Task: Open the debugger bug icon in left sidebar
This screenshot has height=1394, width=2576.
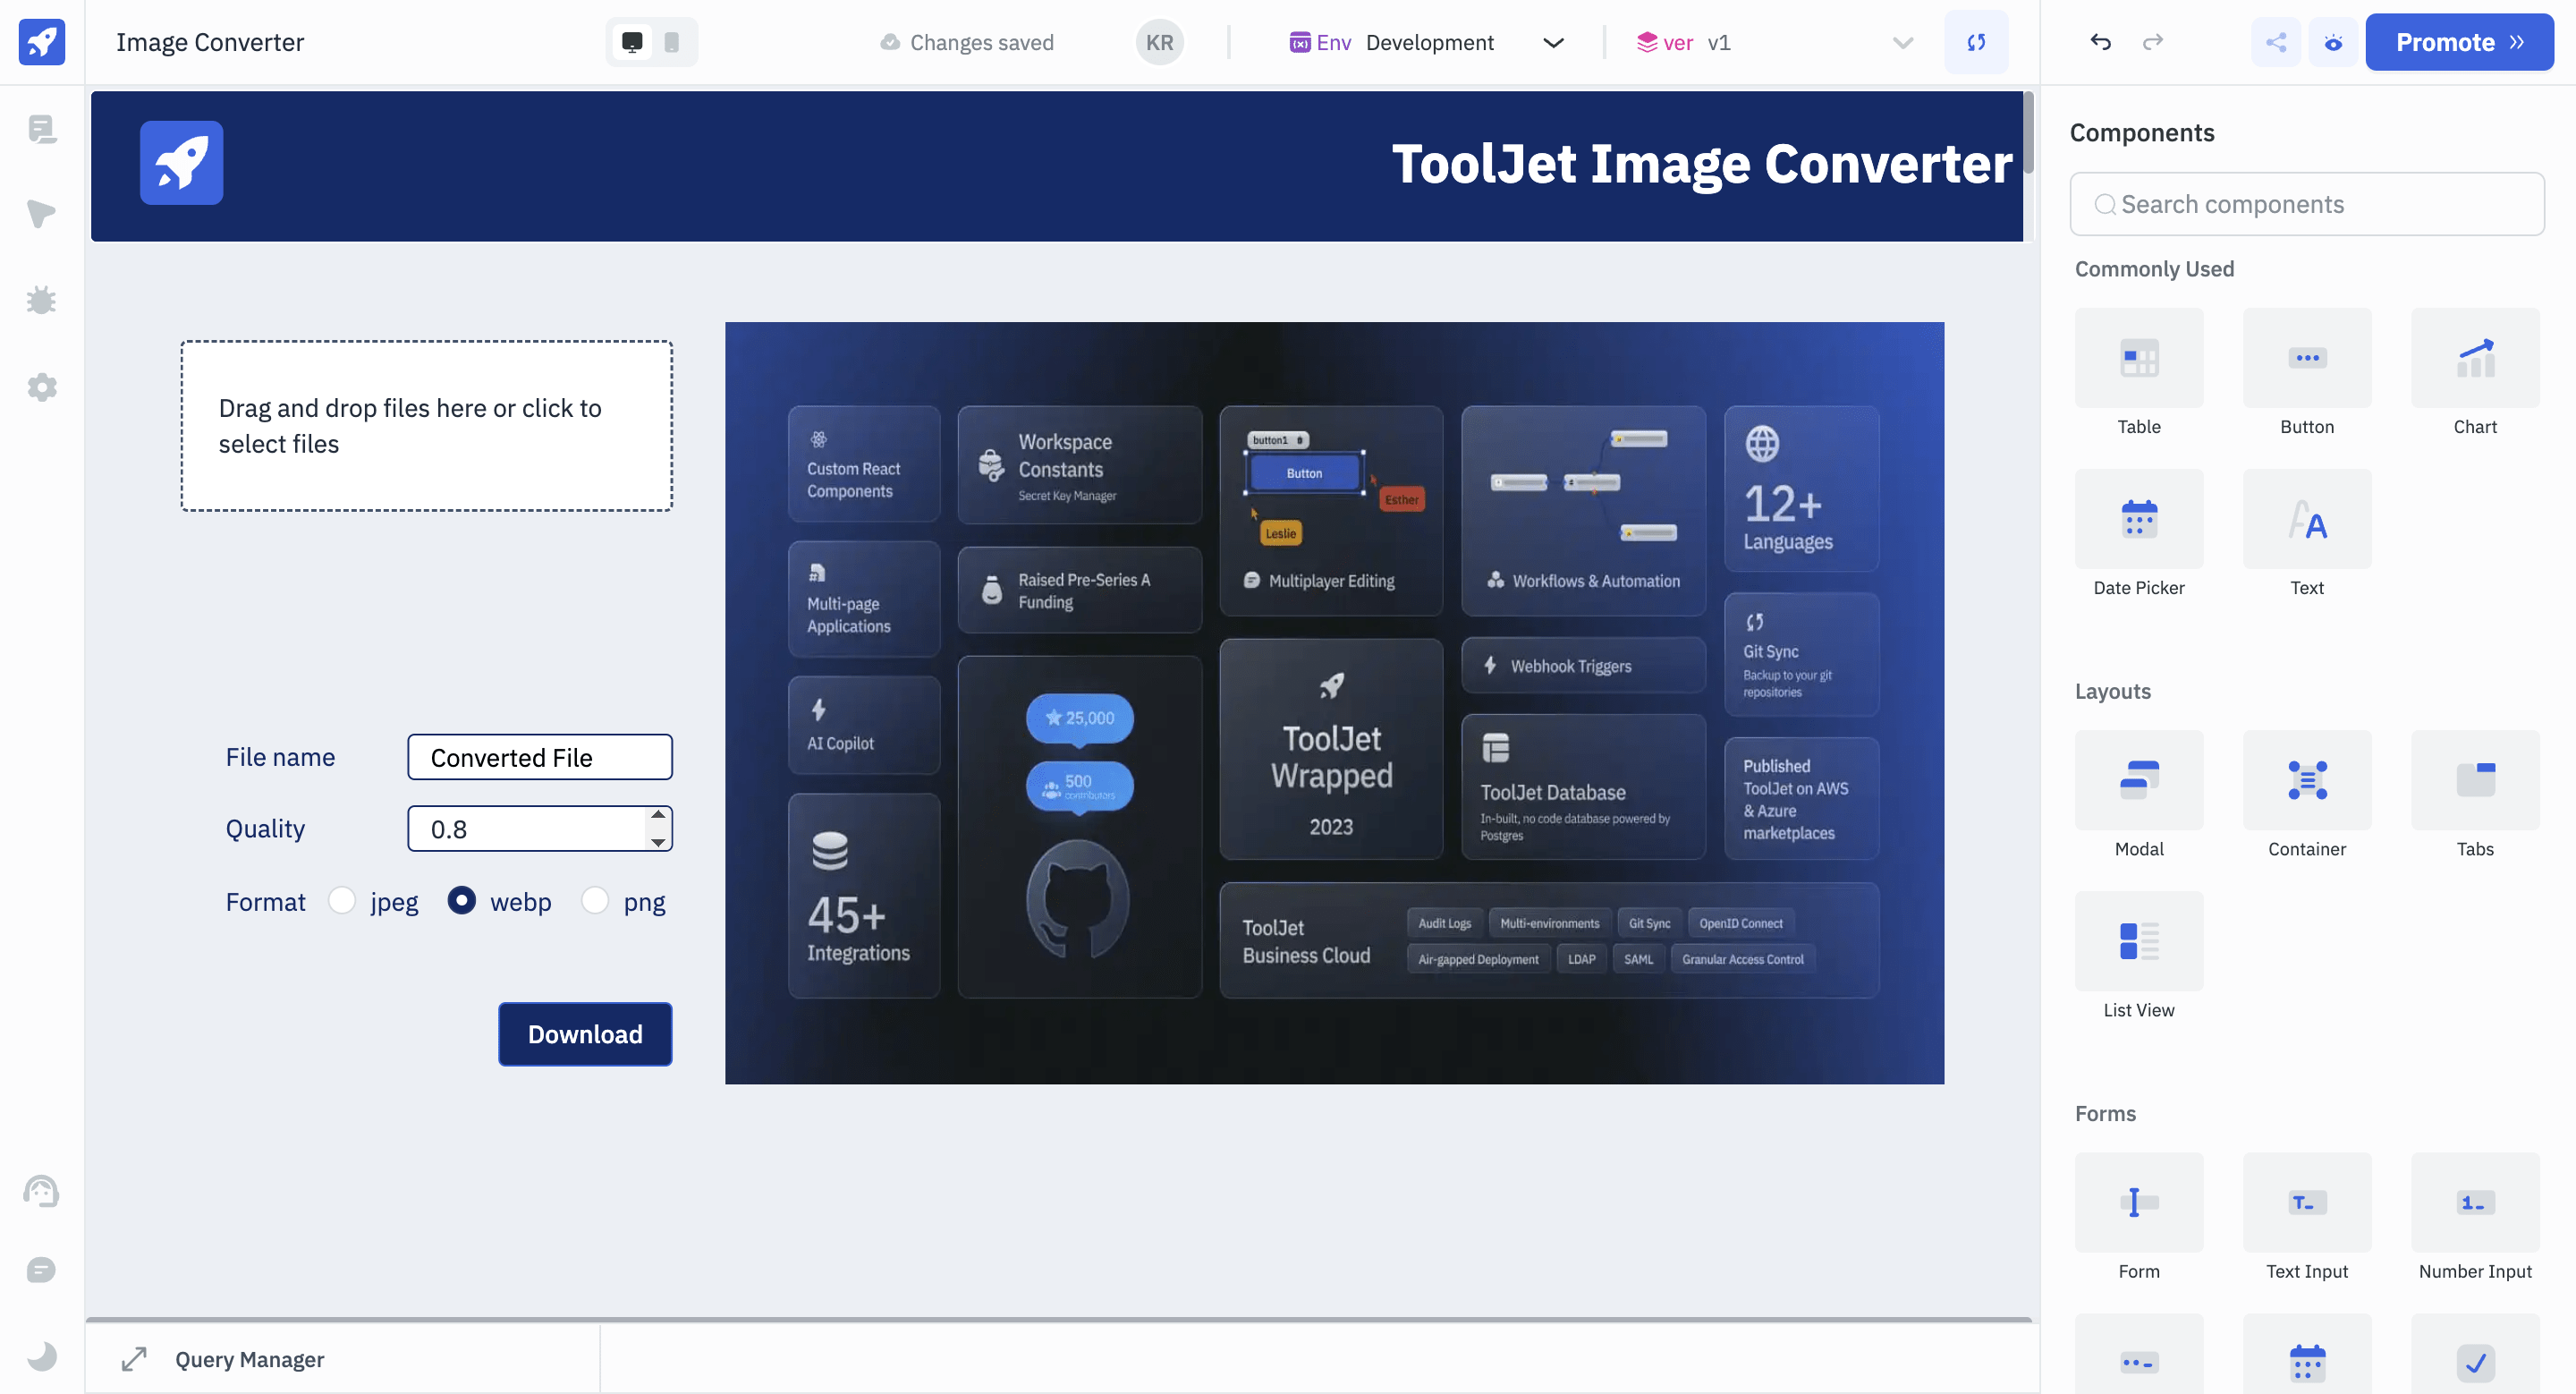Action: 41,300
